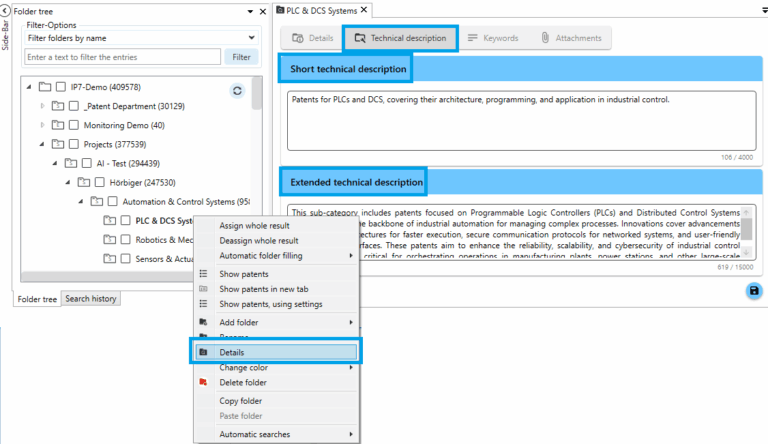Tick the Monitoring Demo checkbox
Viewport: 768px width, 444px height.
pos(74,125)
